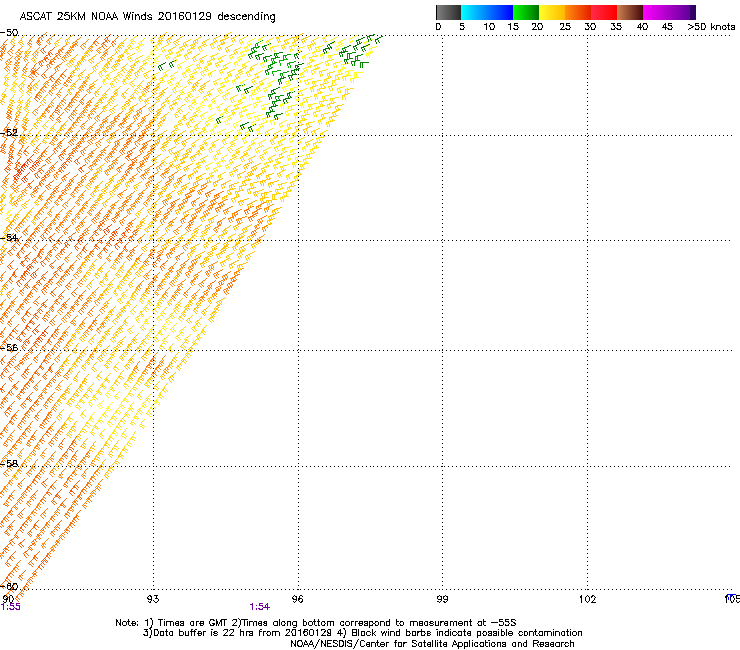The height and width of the screenshot is (650, 740).
Task: Click the 102 longitude axis label
Action: click(587, 599)
